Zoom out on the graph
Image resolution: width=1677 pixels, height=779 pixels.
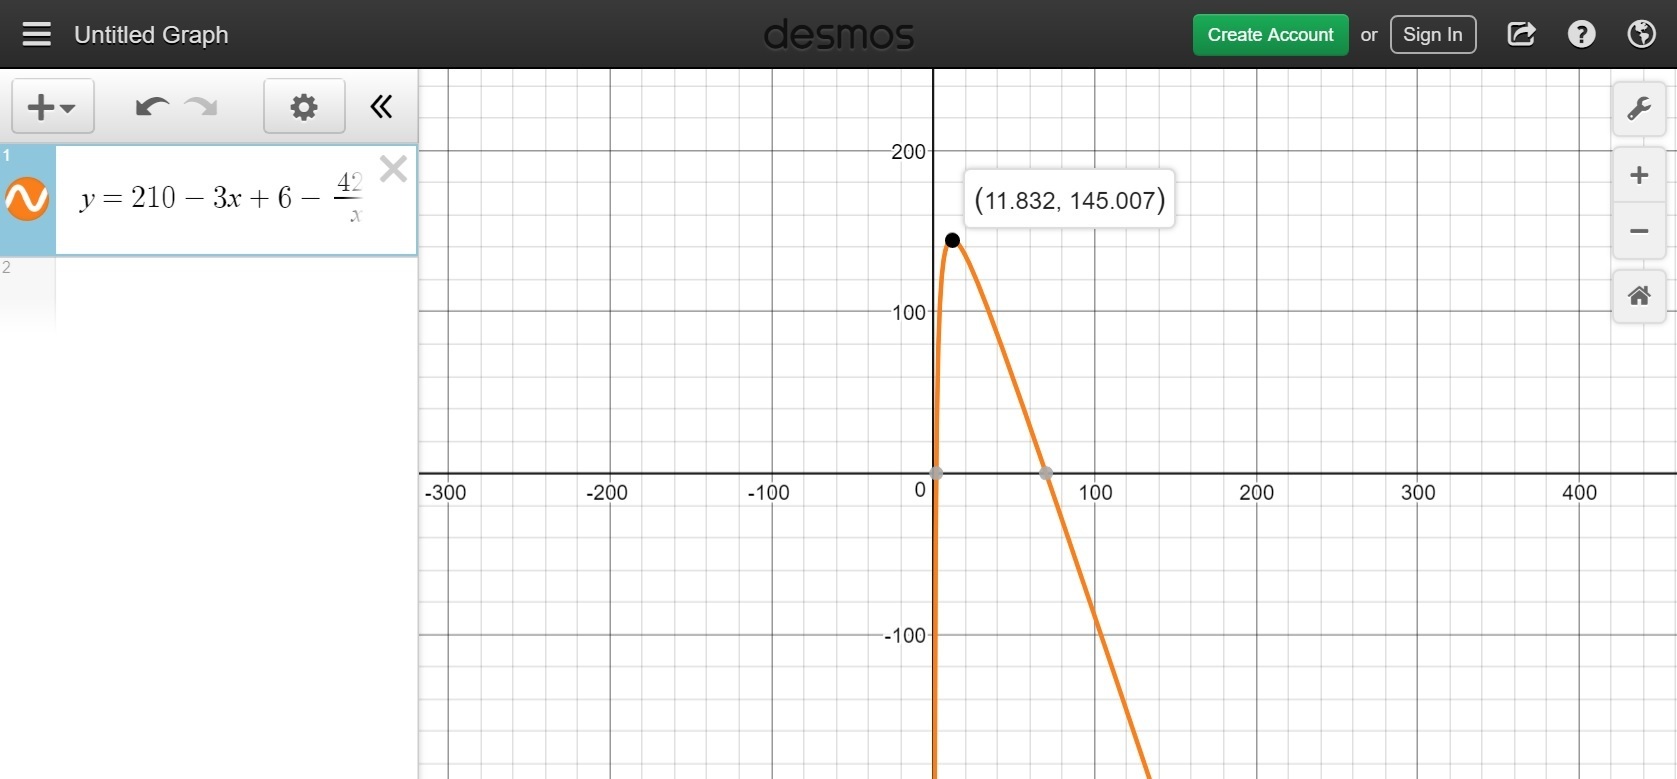(1639, 231)
